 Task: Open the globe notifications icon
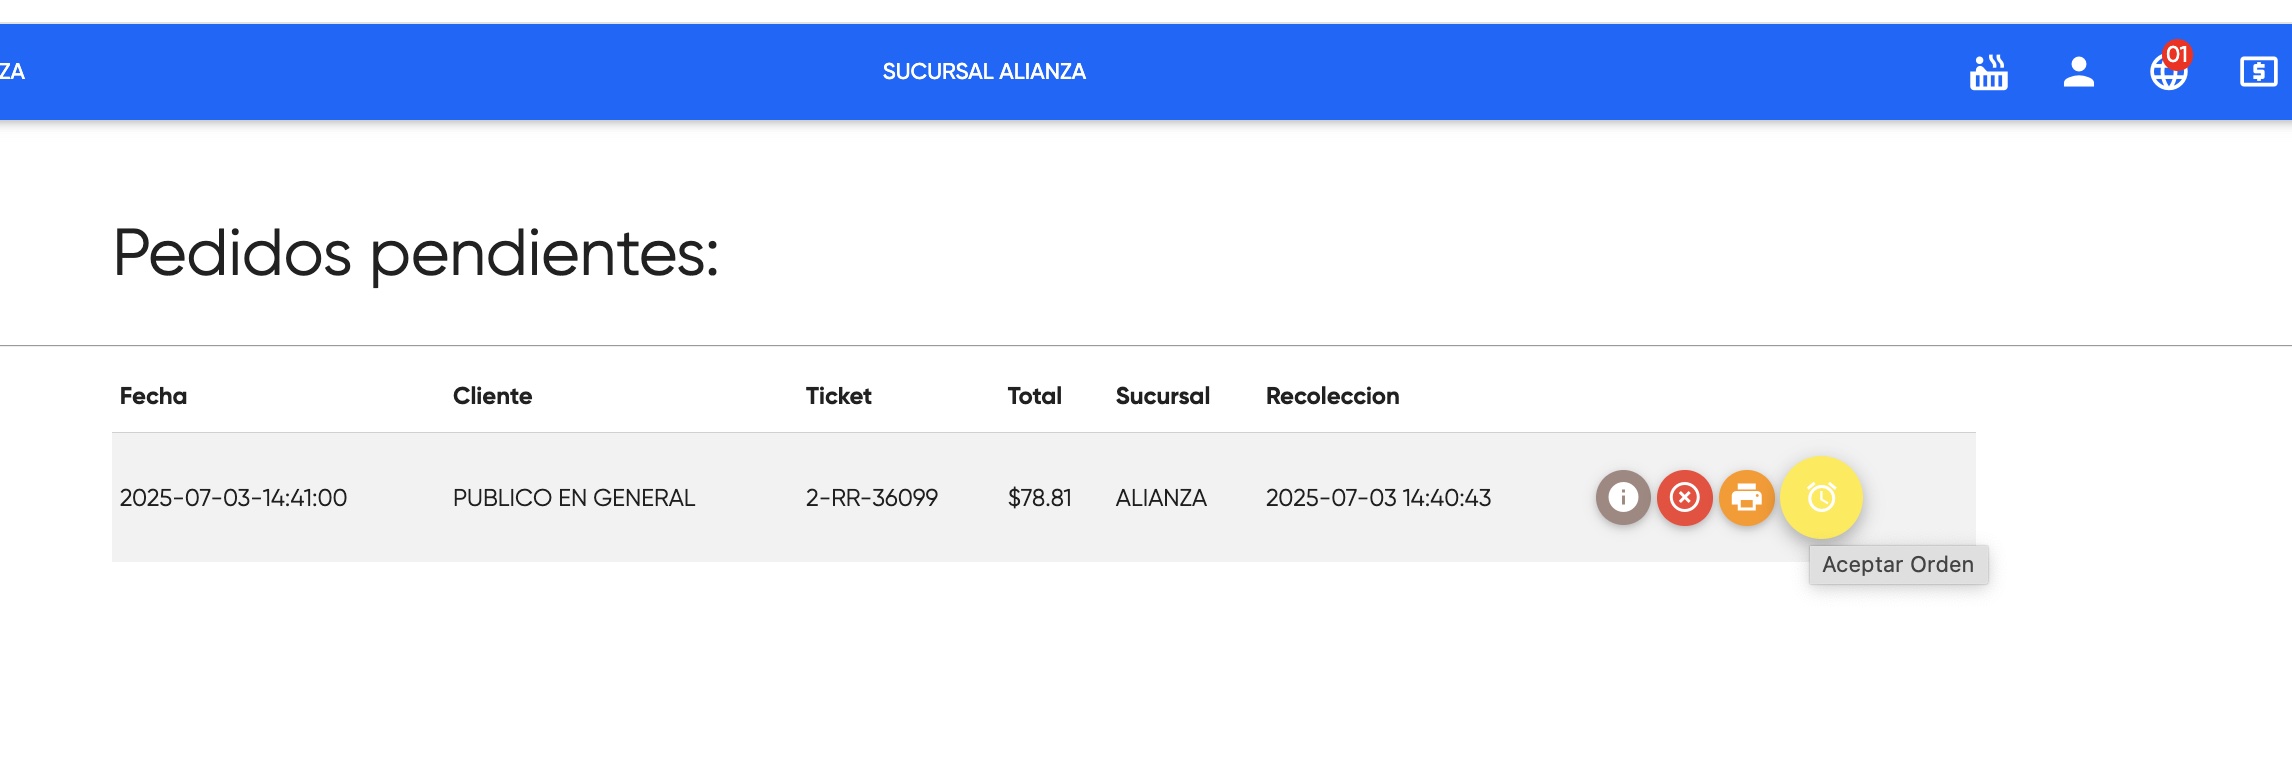(x=2168, y=75)
